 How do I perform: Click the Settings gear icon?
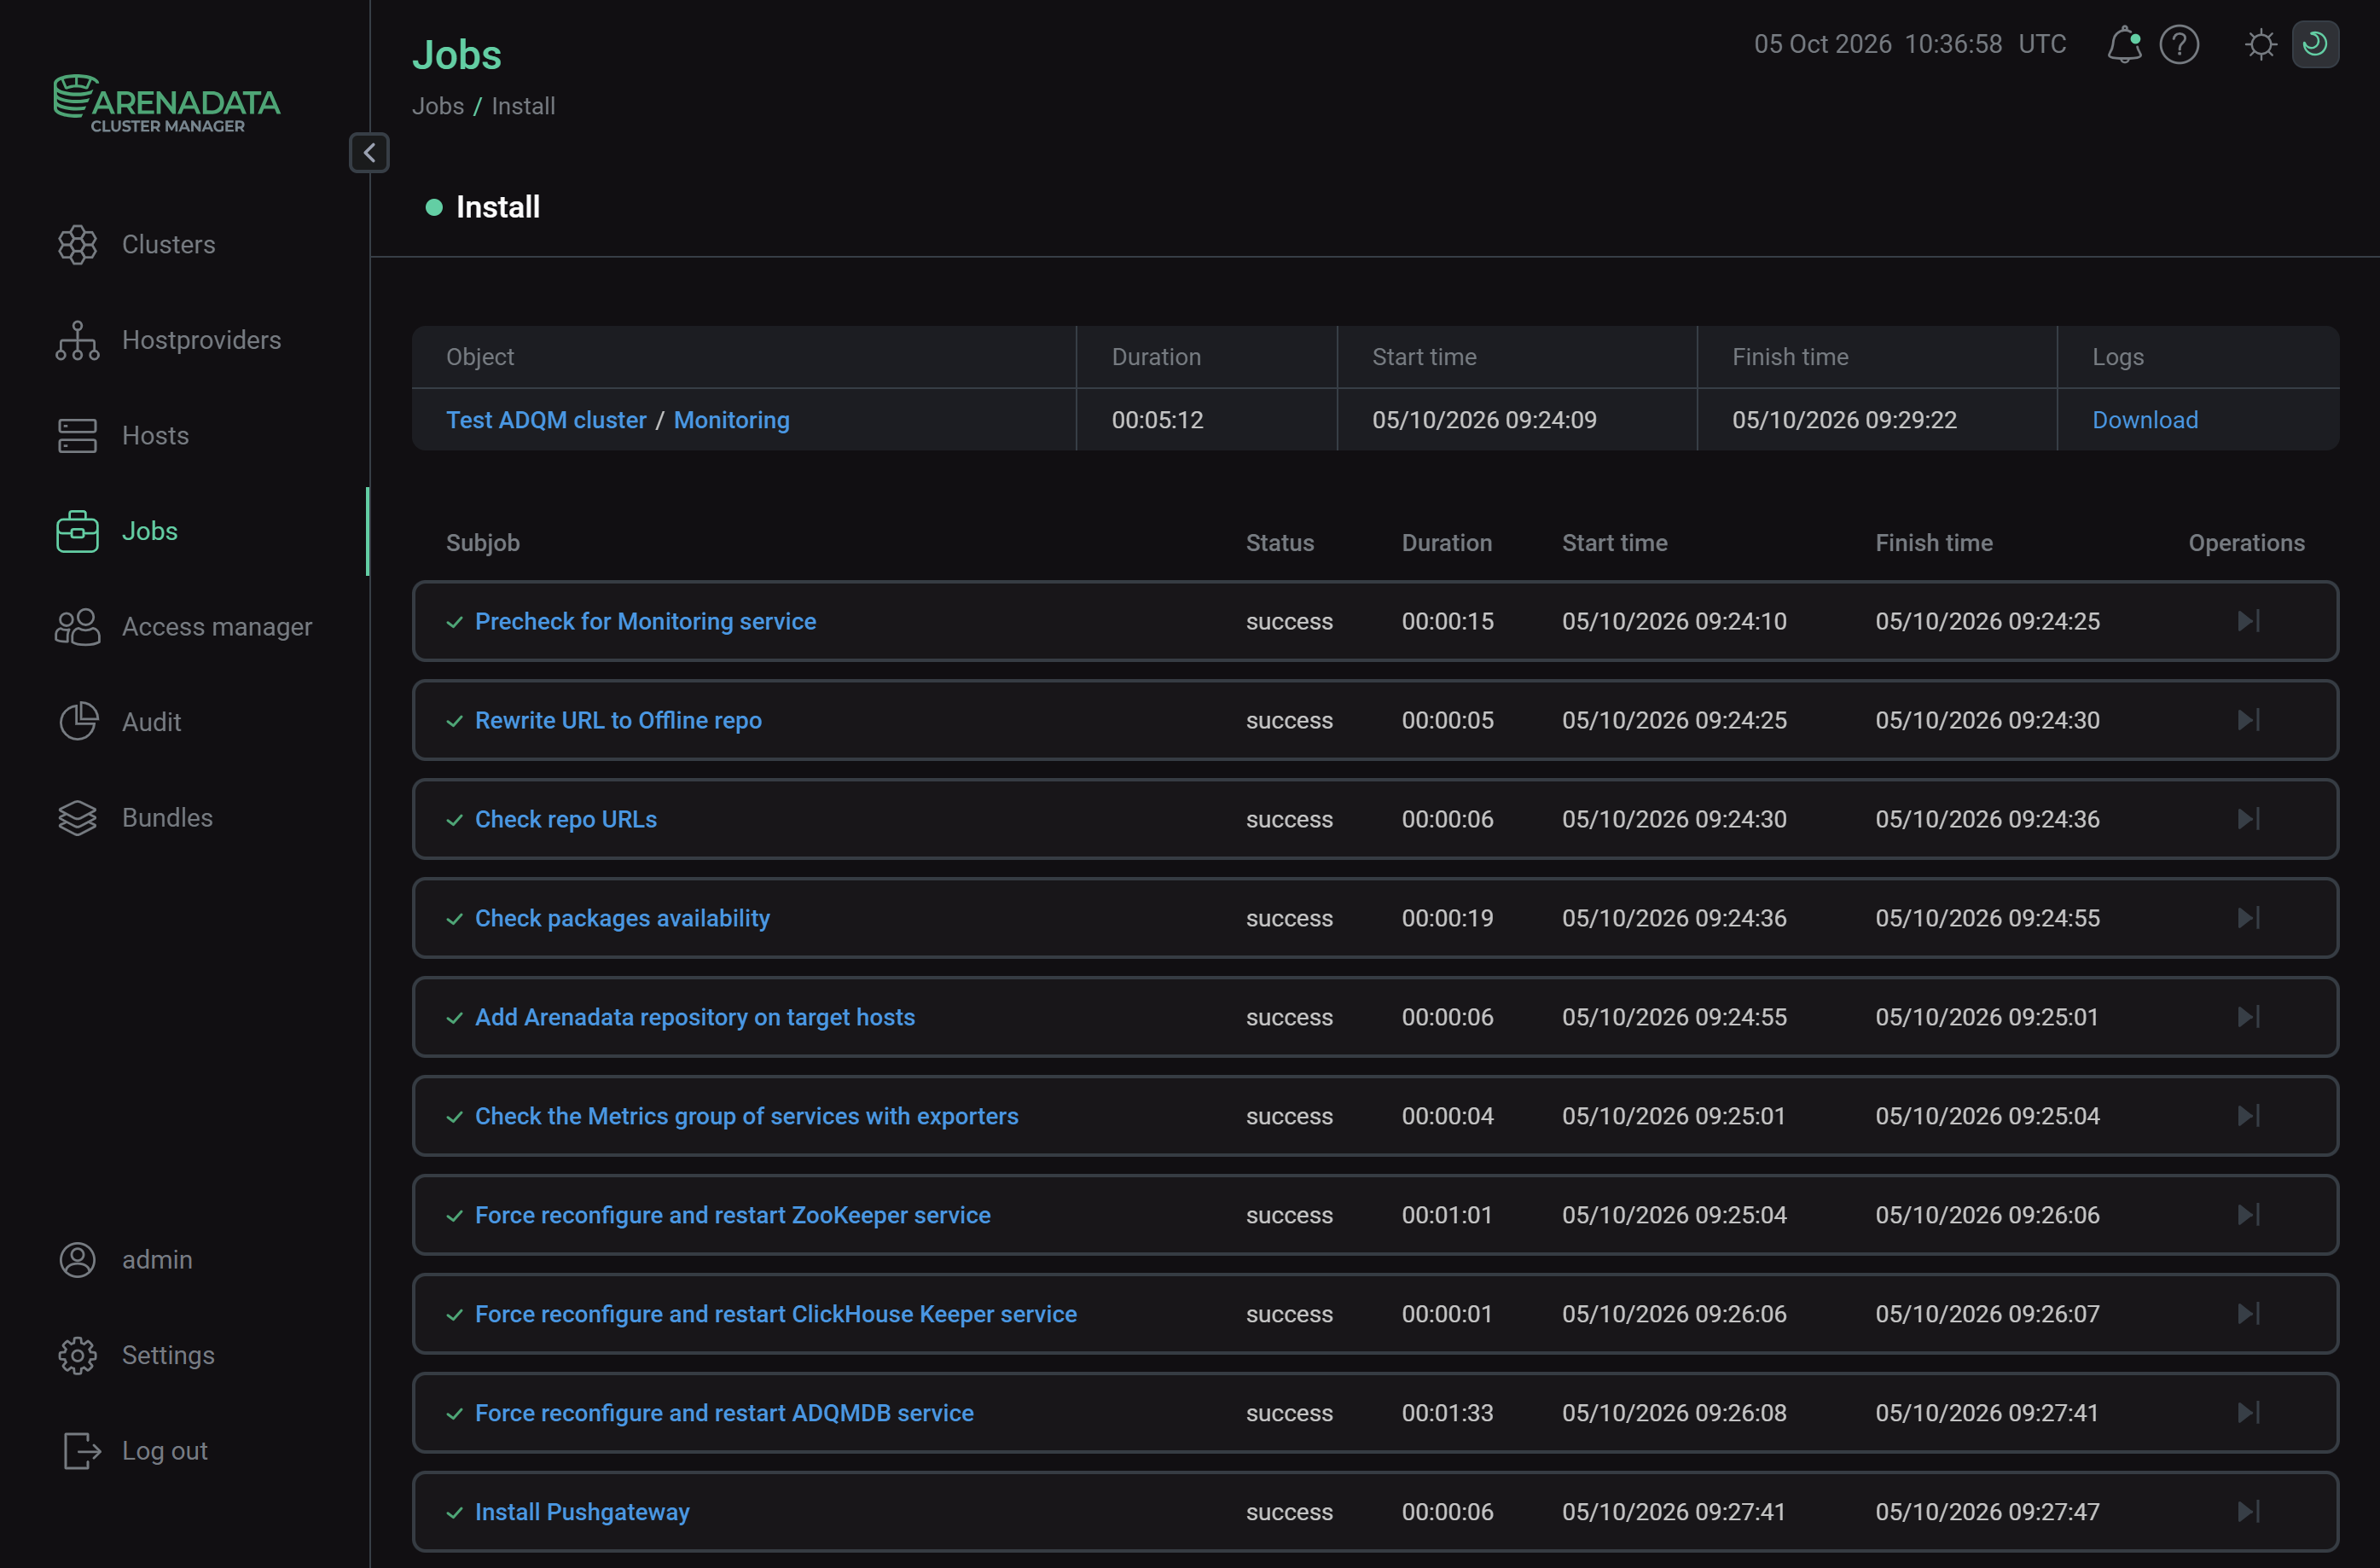[x=77, y=1356]
